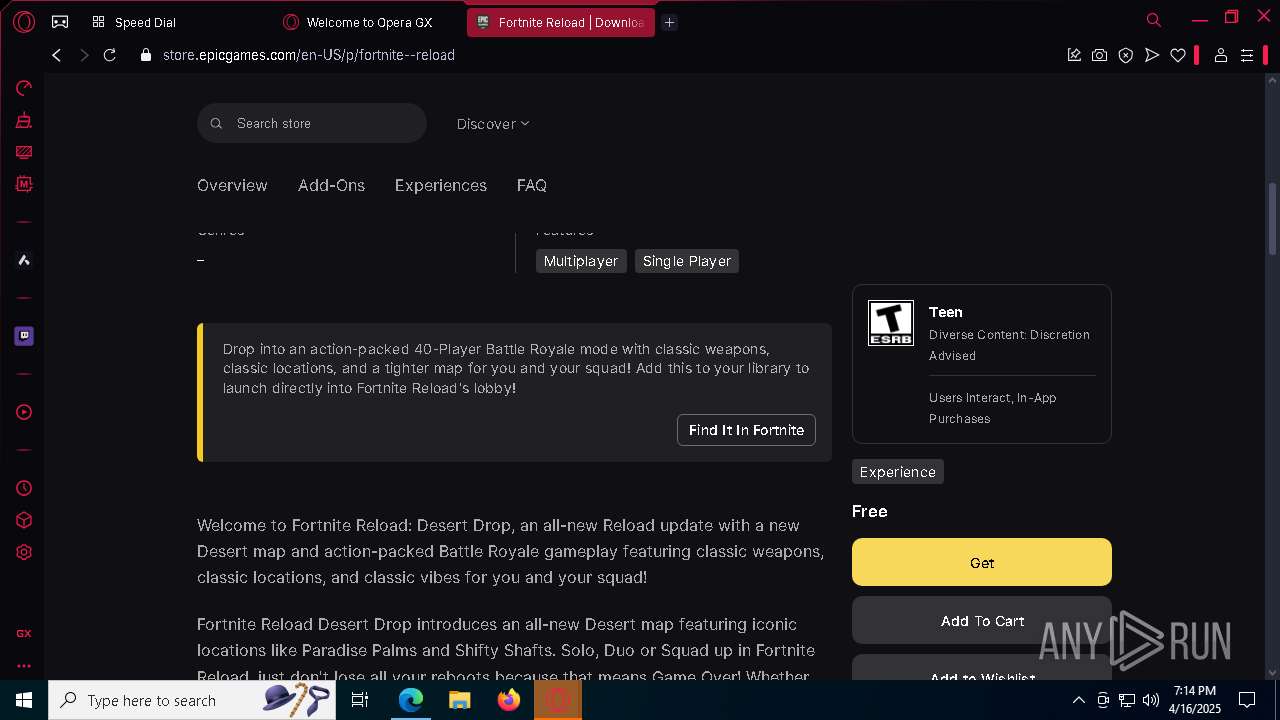
Task: Focus the Search store field
Action: tap(312, 123)
